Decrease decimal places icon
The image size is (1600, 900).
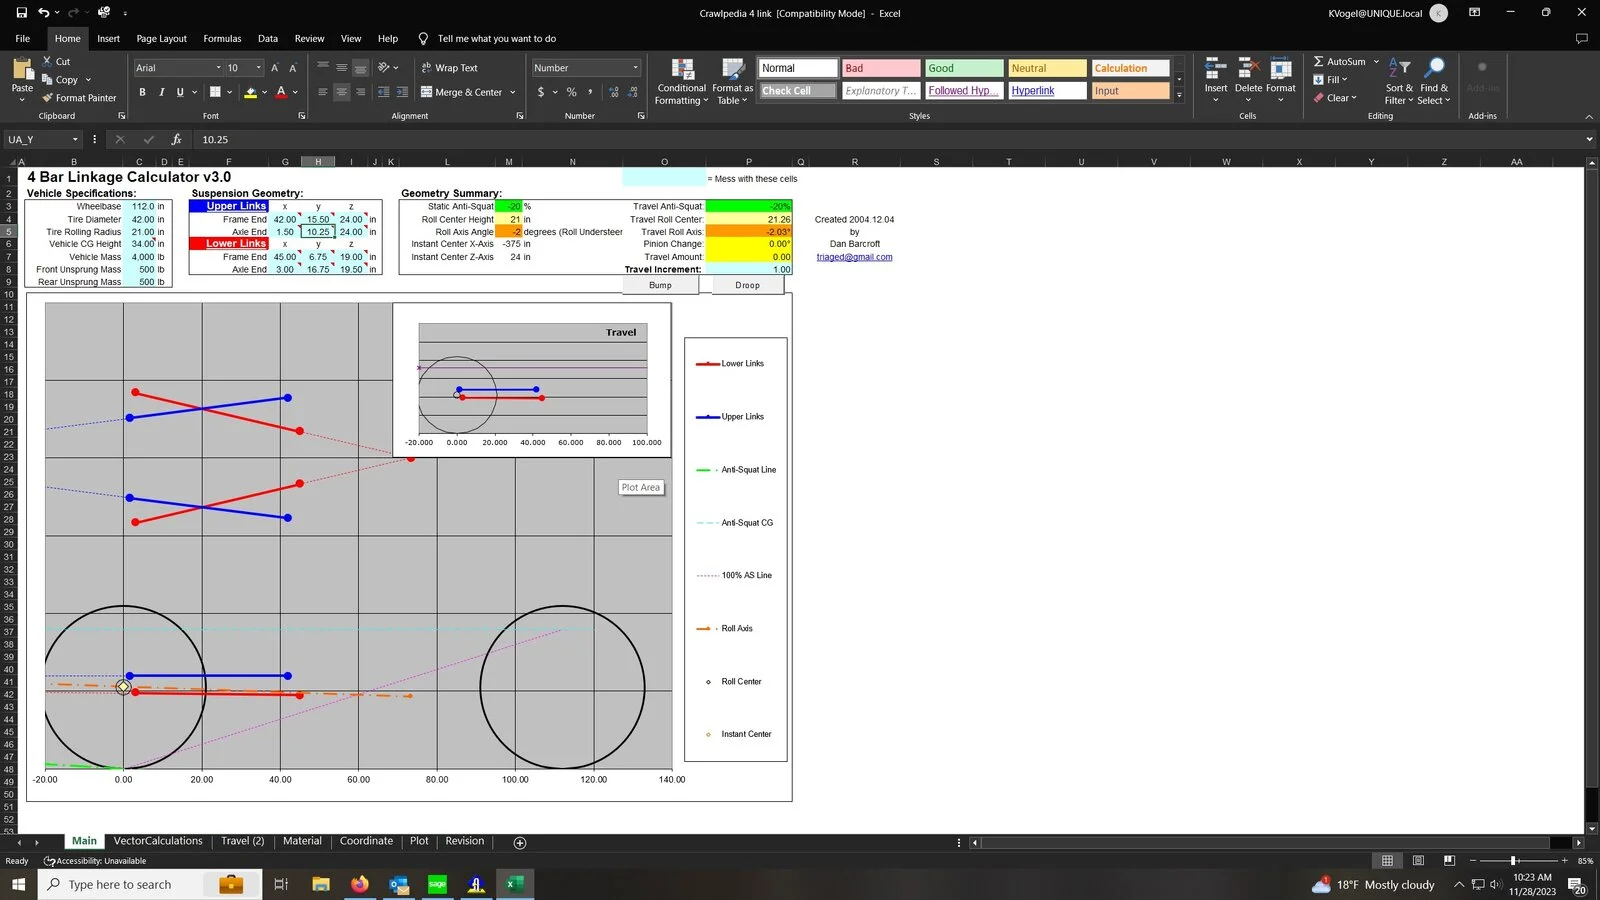click(632, 92)
